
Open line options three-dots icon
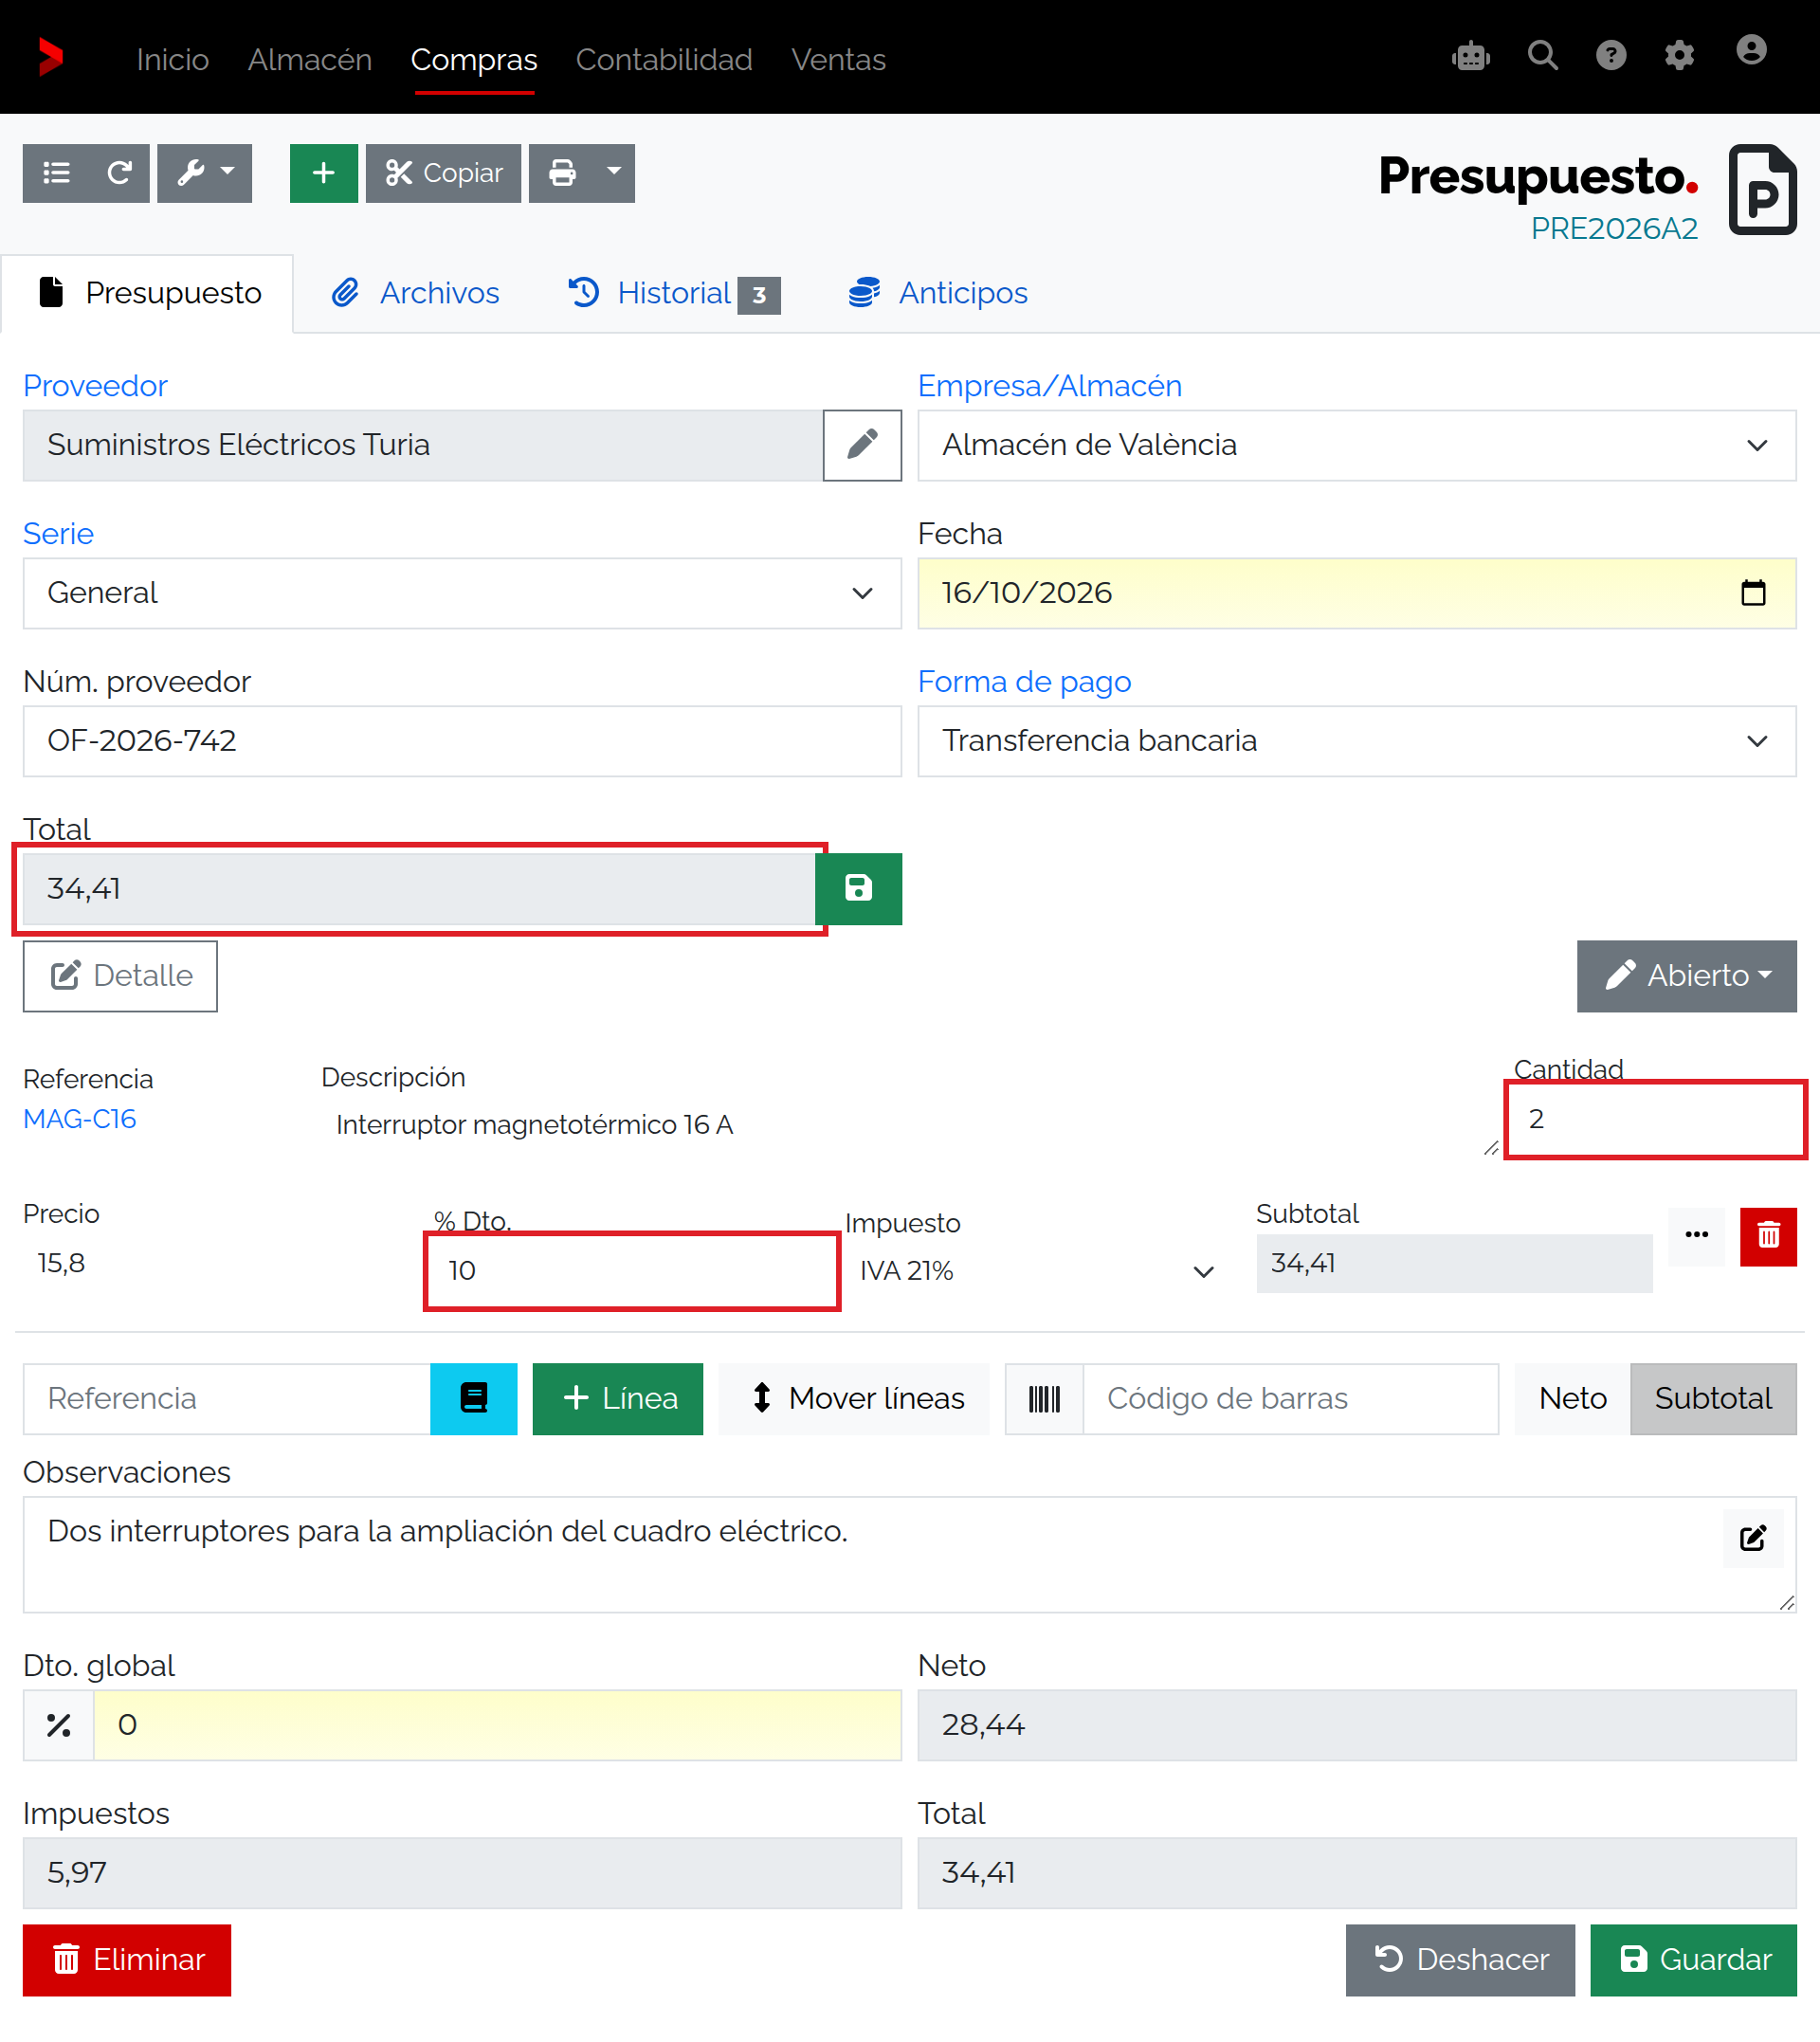1696,1235
